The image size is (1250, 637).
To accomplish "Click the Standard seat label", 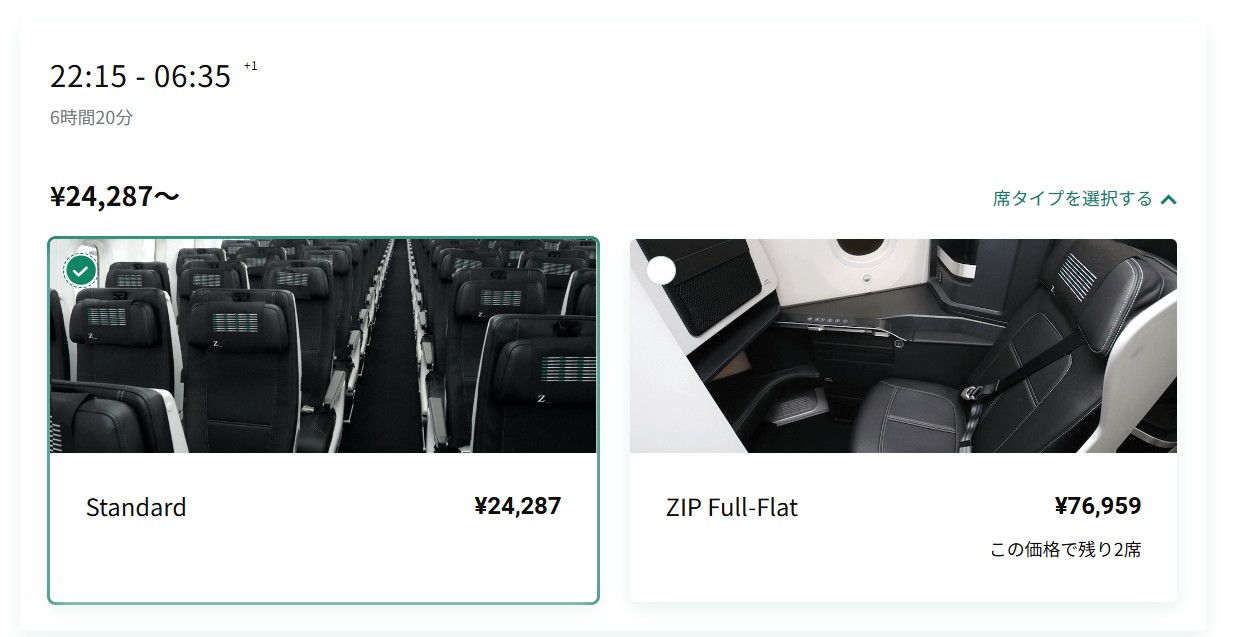I will click(136, 507).
